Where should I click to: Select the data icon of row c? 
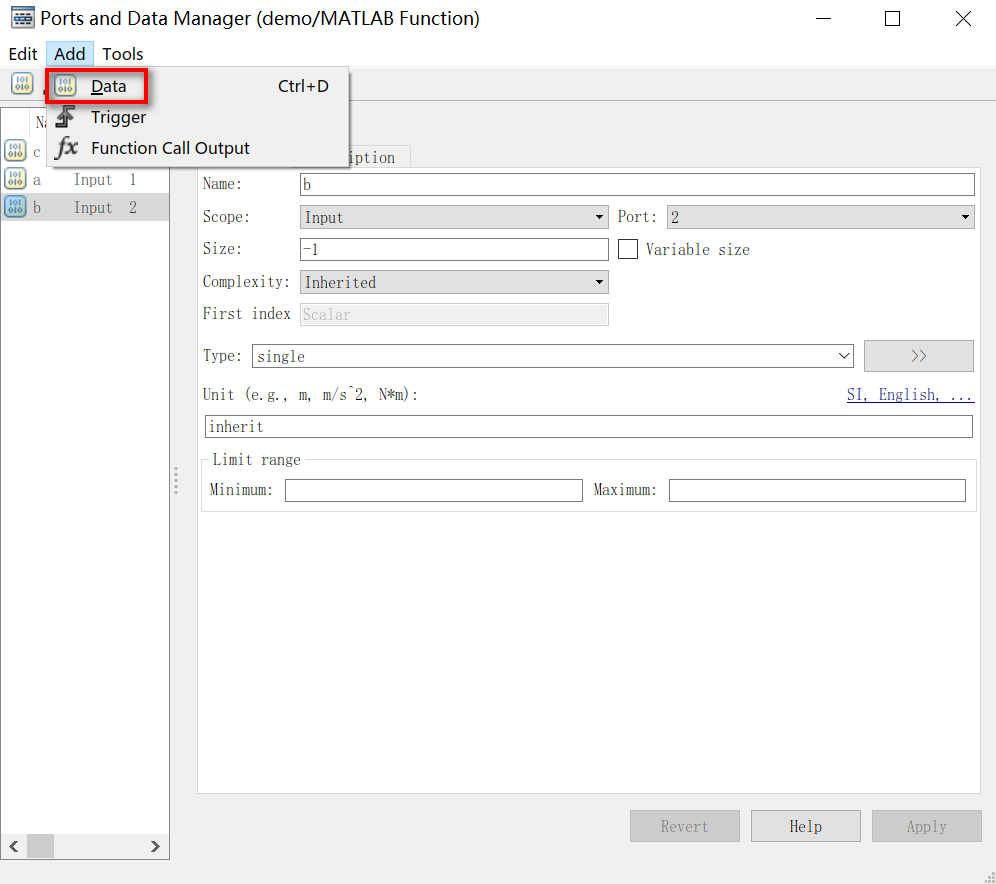(x=15, y=151)
